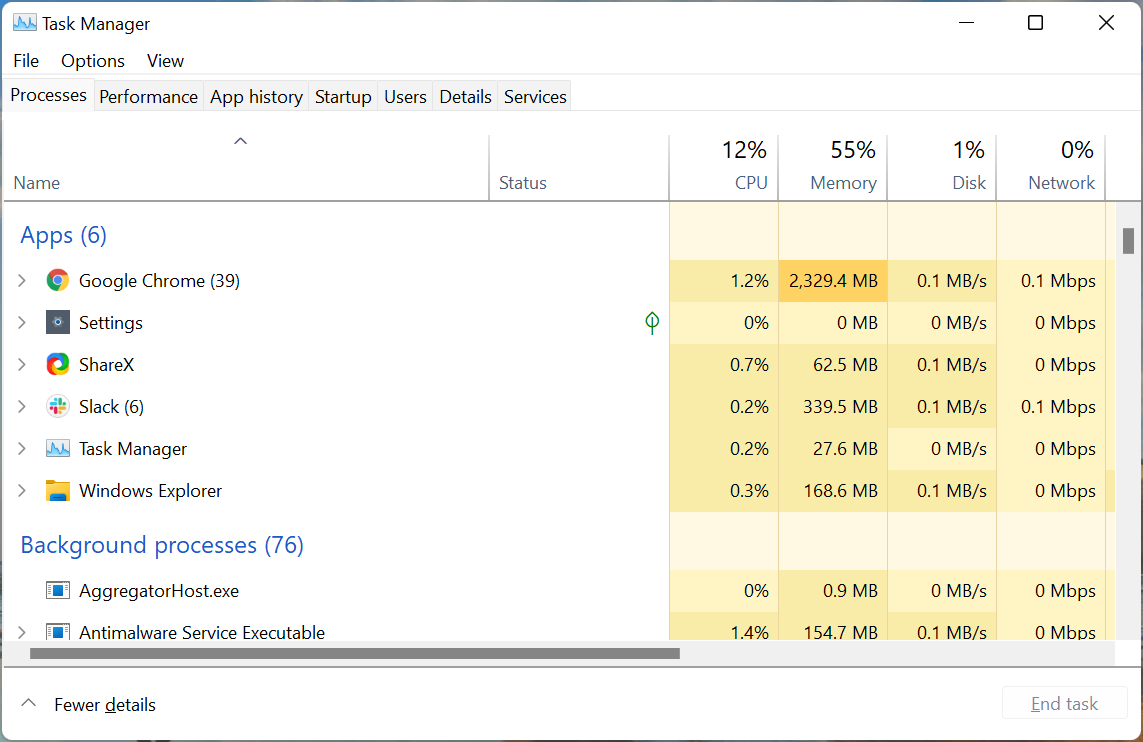The width and height of the screenshot is (1143, 742).
Task: Click the Settings gear icon in Apps list
Action: click(57, 322)
